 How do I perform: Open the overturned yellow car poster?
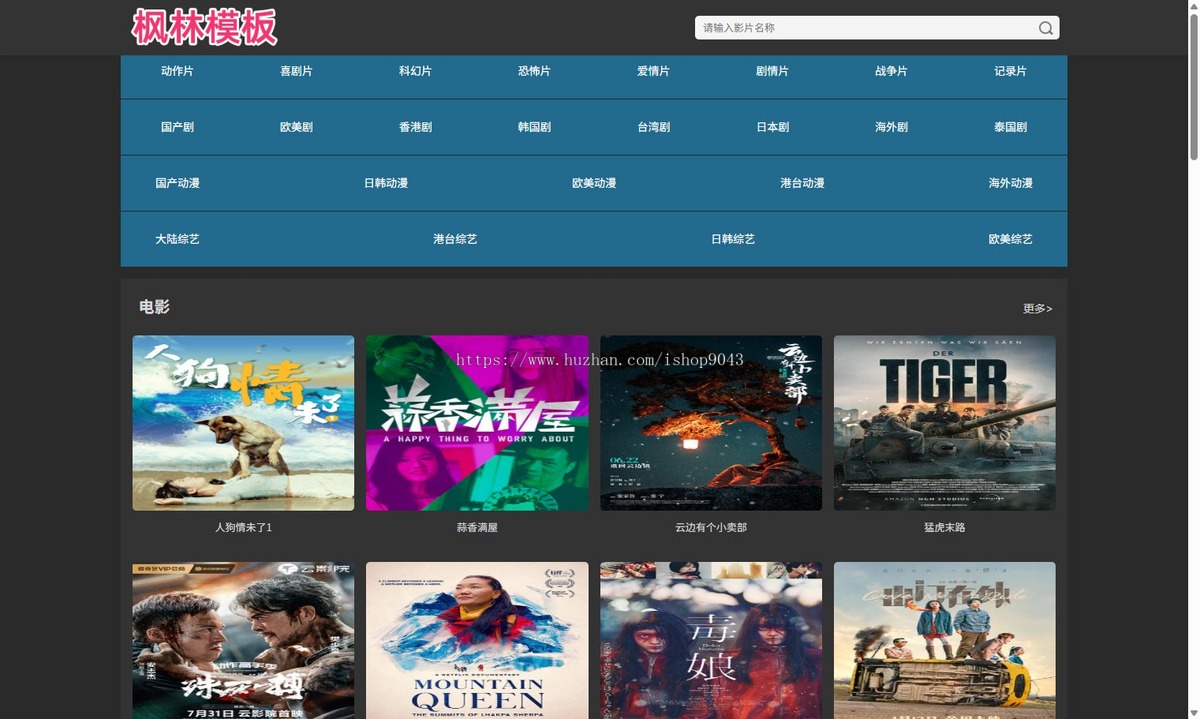click(x=944, y=640)
